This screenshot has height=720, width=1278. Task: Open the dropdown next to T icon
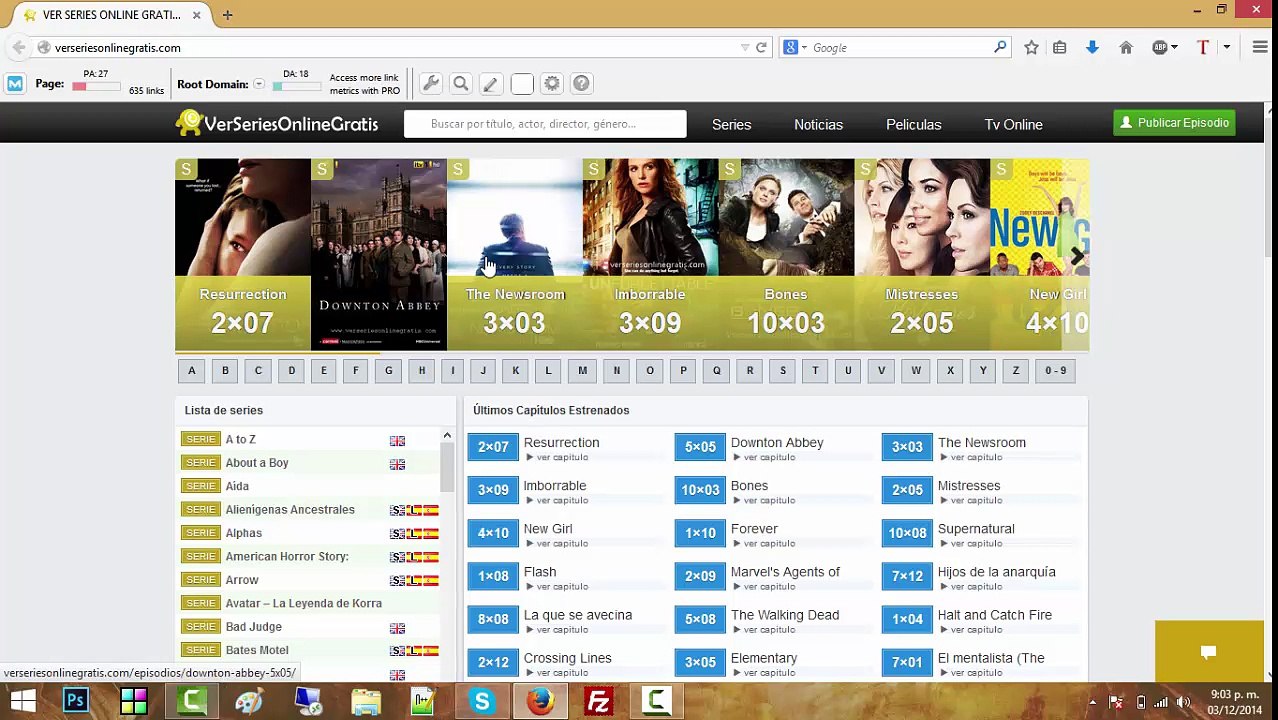[1226, 47]
